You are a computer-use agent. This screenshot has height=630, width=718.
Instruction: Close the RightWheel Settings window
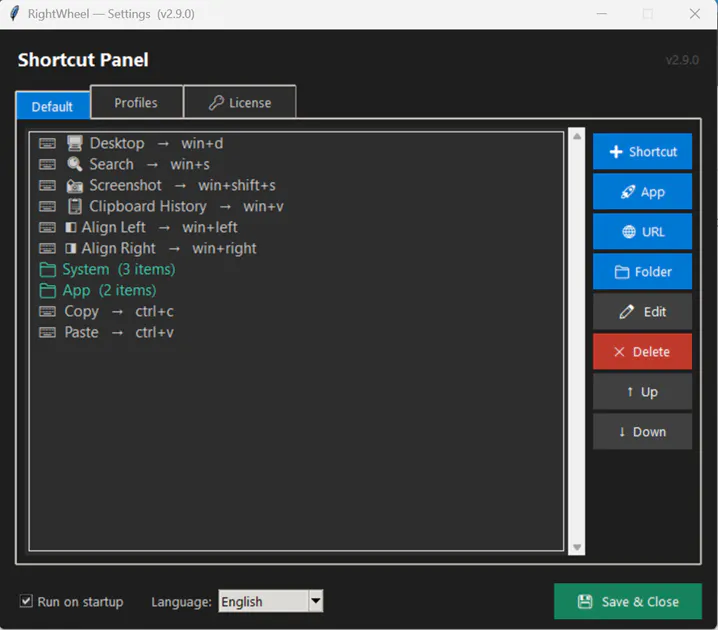point(695,14)
